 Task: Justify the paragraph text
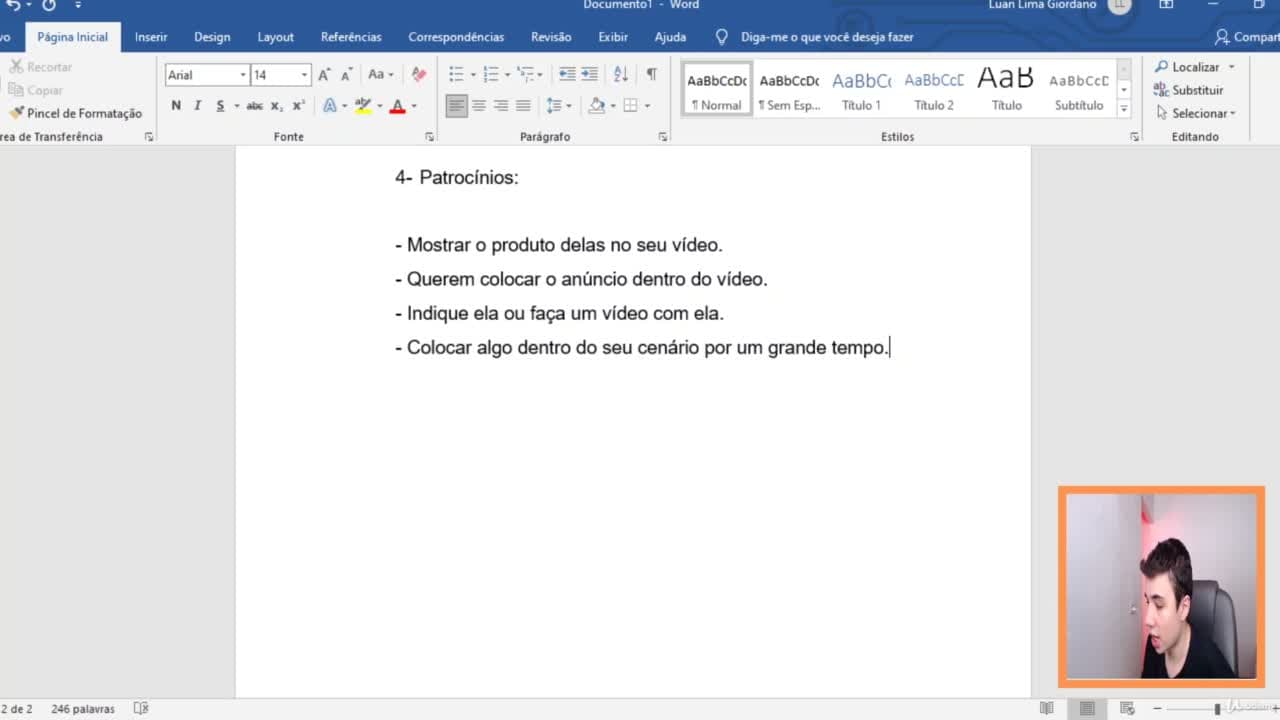click(523, 106)
